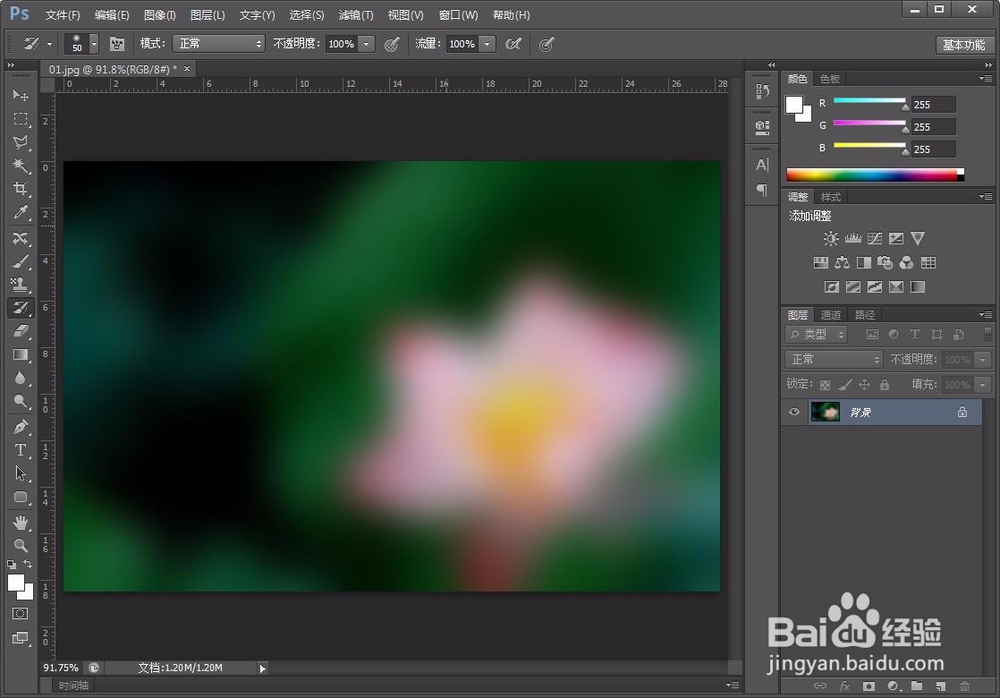Open the 滤镜 menu
Image resolution: width=1000 pixels, height=698 pixels.
355,14
